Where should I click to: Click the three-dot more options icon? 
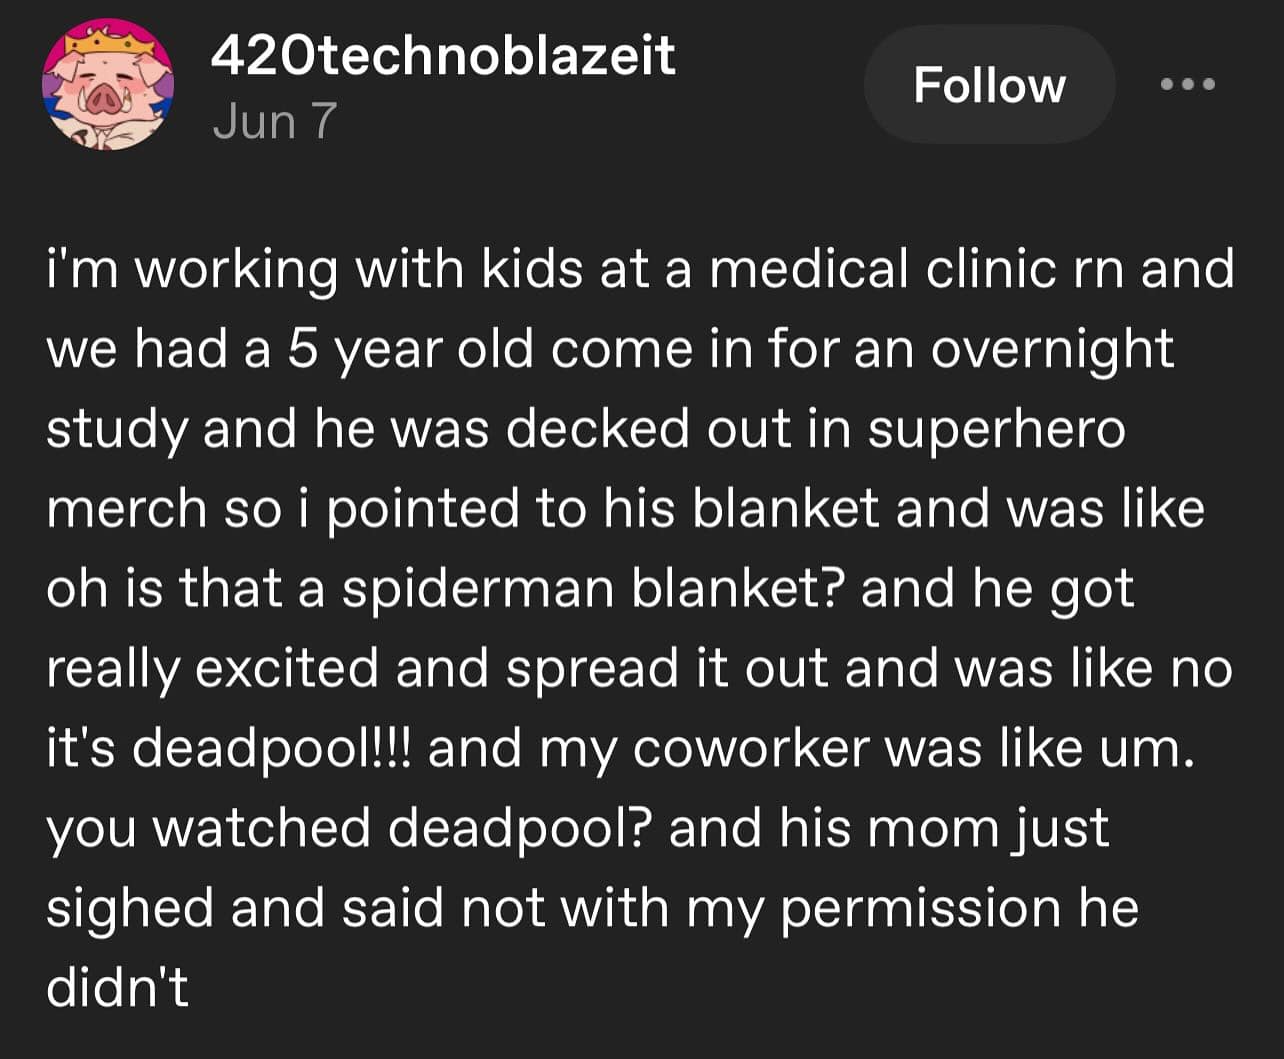tap(1187, 84)
